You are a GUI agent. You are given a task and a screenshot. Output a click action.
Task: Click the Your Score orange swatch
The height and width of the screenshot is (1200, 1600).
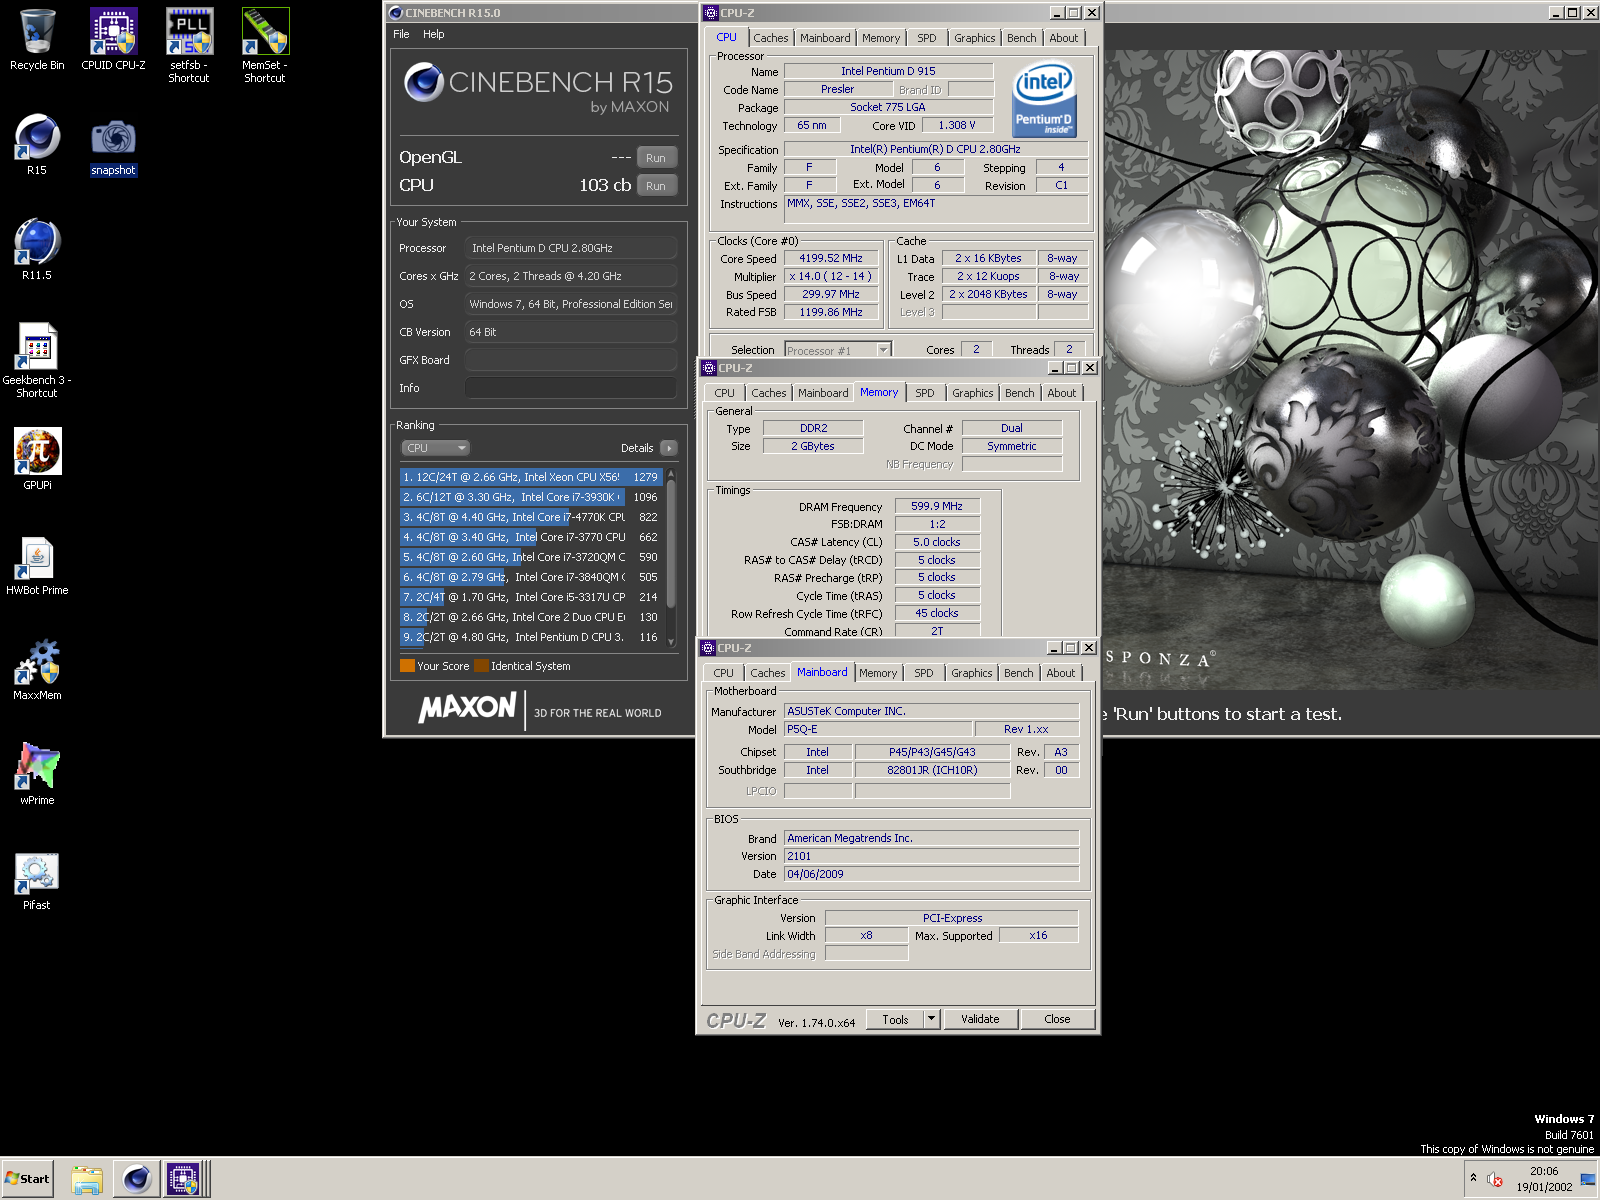click(407, 666)
